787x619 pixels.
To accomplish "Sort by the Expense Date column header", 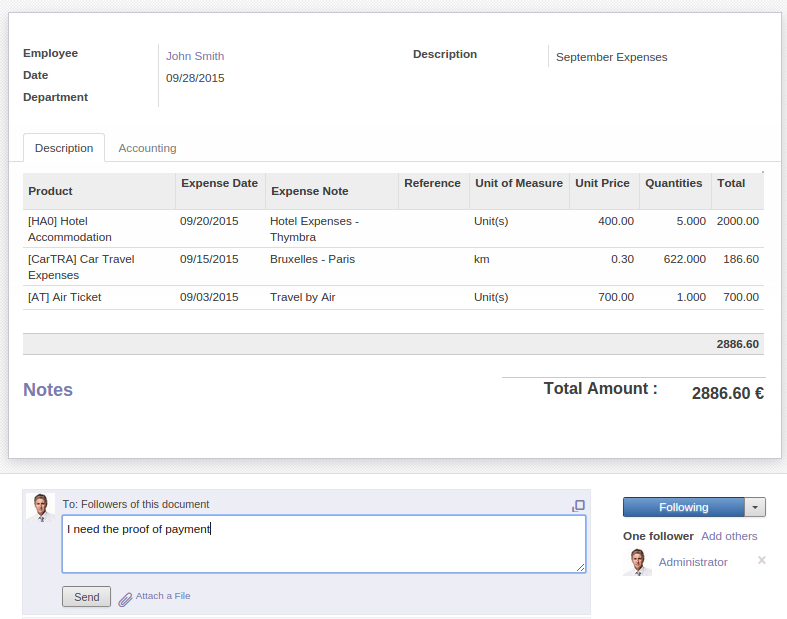I will [219, 184].
